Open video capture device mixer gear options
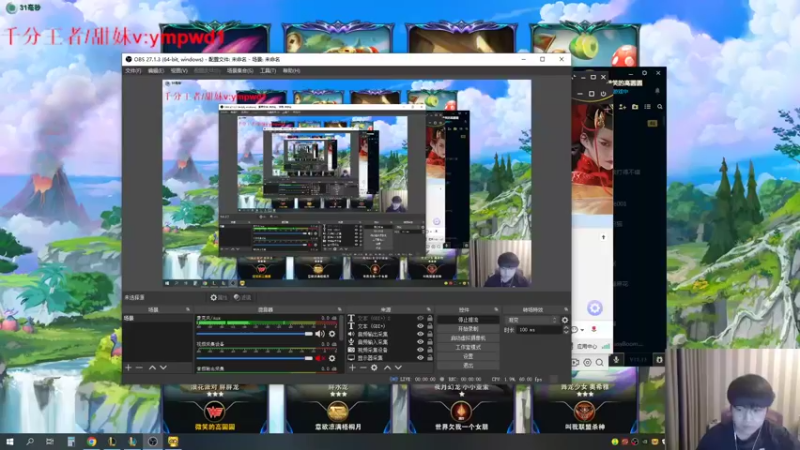This screenshot has height=450, width=800. (332, 358)
